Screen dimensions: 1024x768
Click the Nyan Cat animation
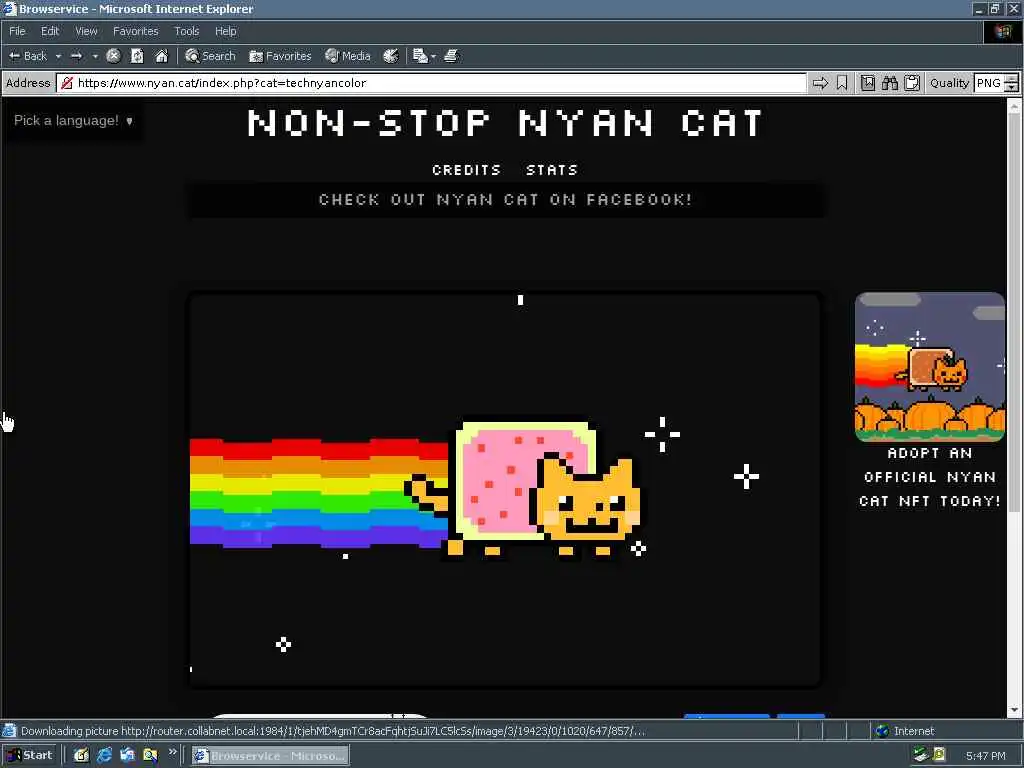point(505,490)
